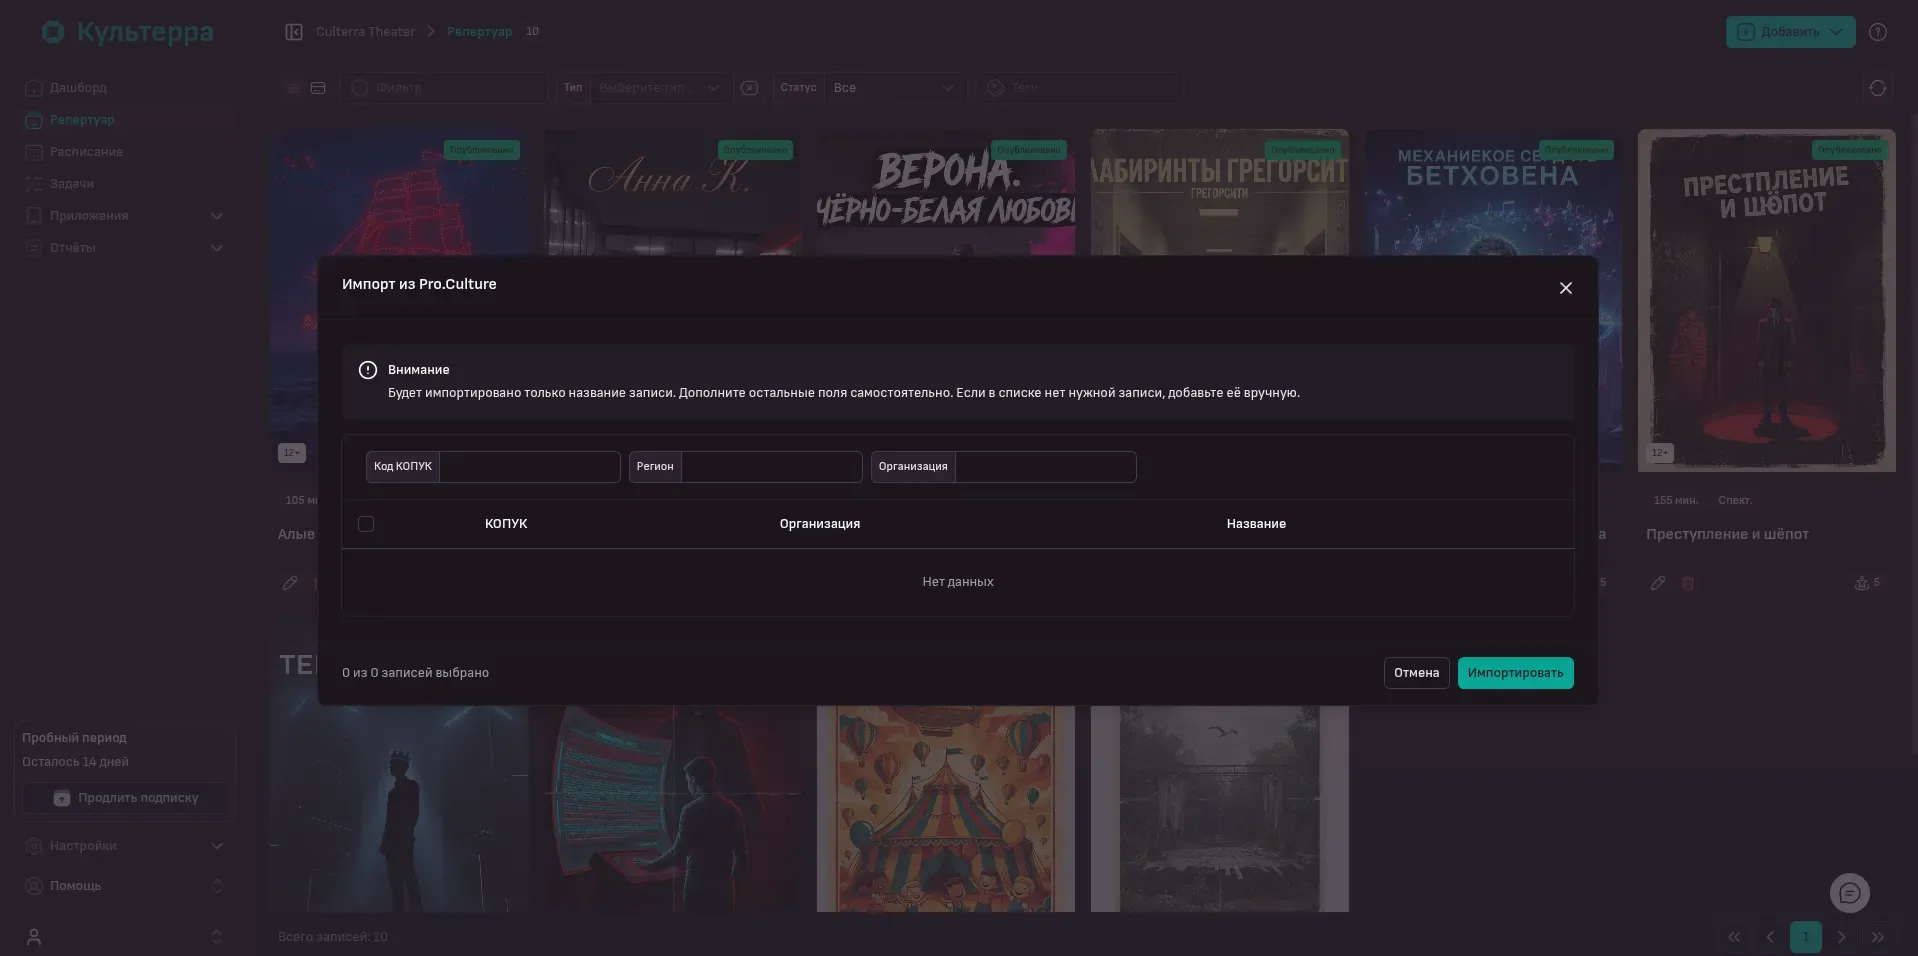The image size is (1918, 956).
Task: Delete the Преступление и шёпот entry with the trash icon
Action: pyautogui.click(x=1688, y=583)
